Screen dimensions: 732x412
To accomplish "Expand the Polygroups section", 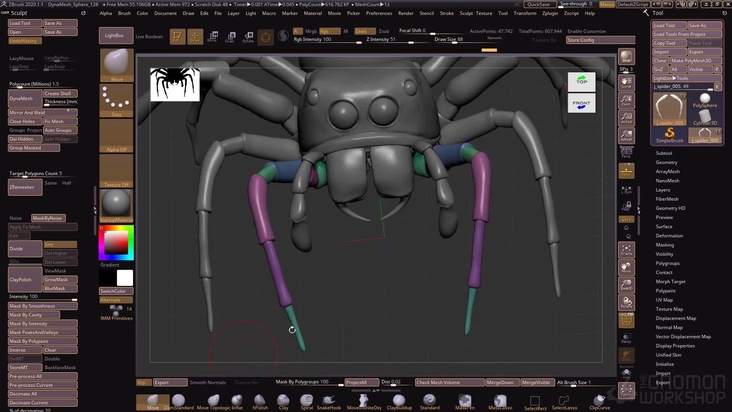I will tap(667, 263).
